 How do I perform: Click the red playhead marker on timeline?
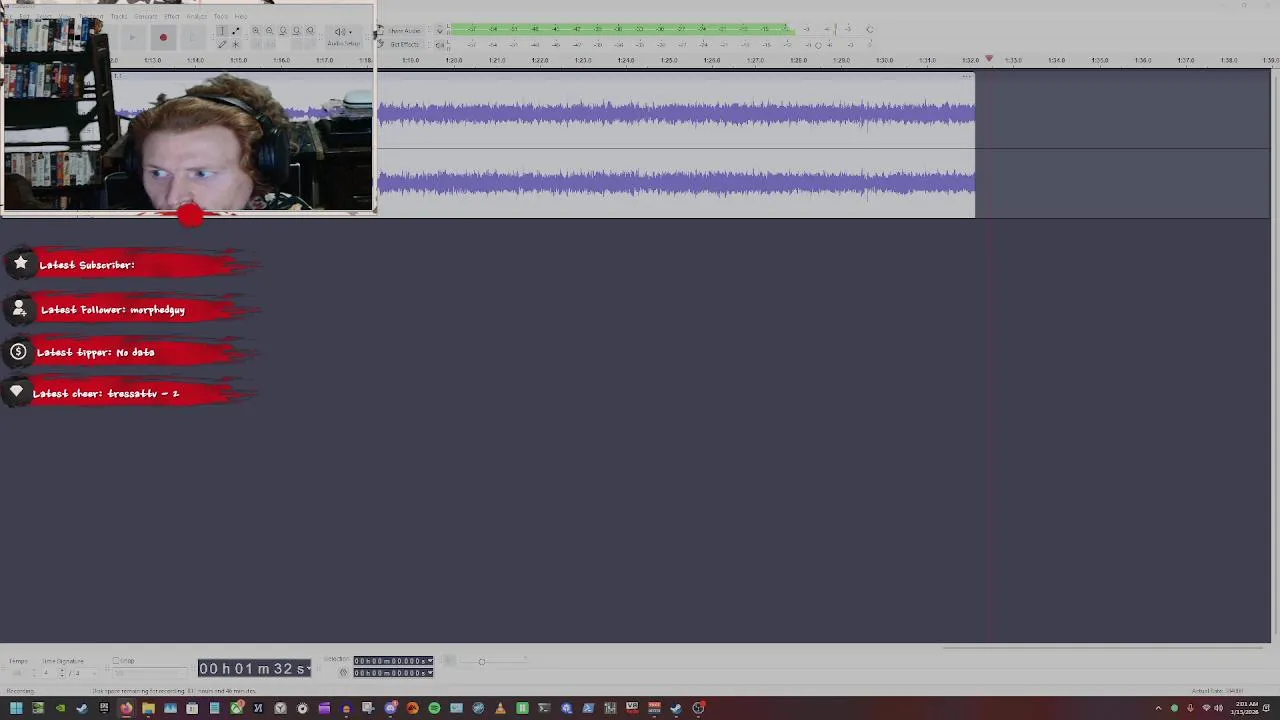point(989,60)
